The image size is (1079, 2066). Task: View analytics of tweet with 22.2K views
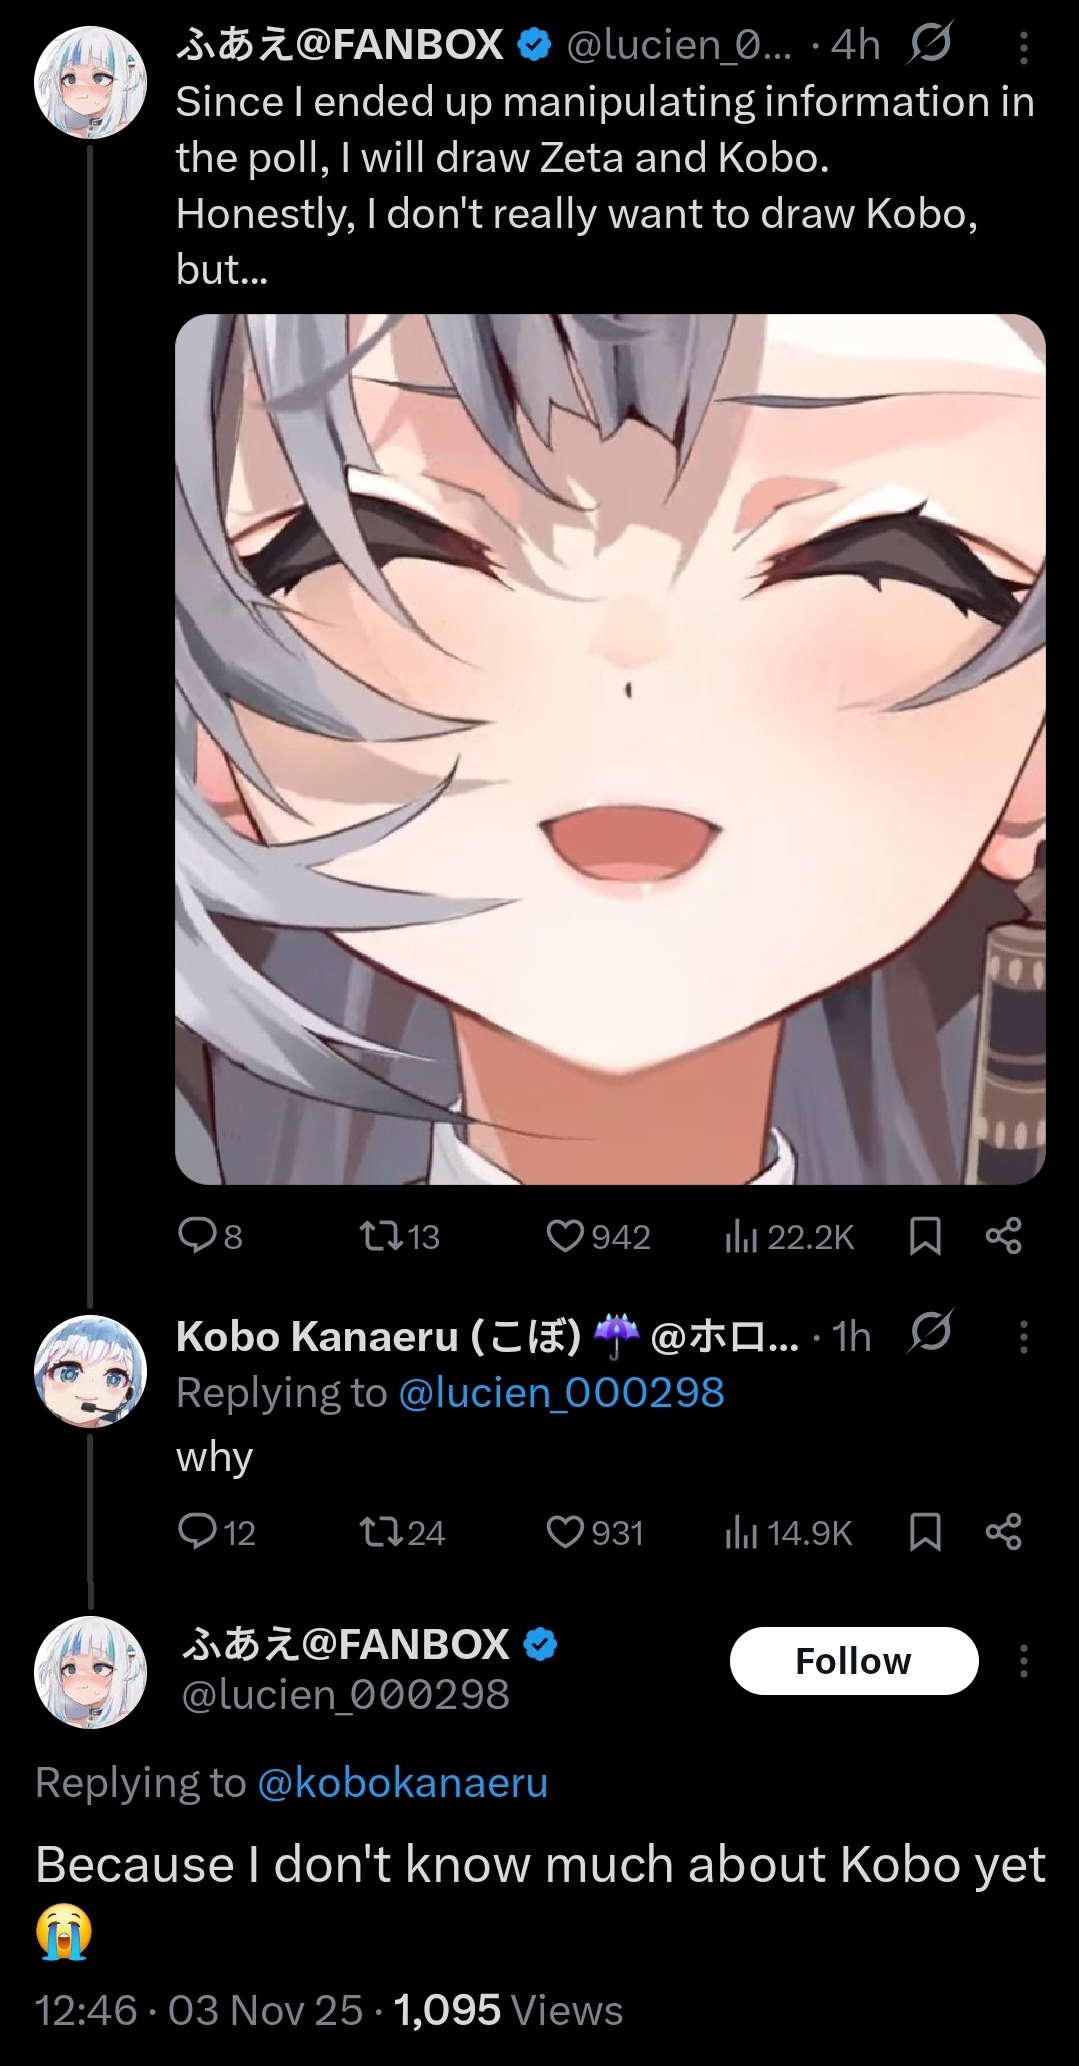789,1237
